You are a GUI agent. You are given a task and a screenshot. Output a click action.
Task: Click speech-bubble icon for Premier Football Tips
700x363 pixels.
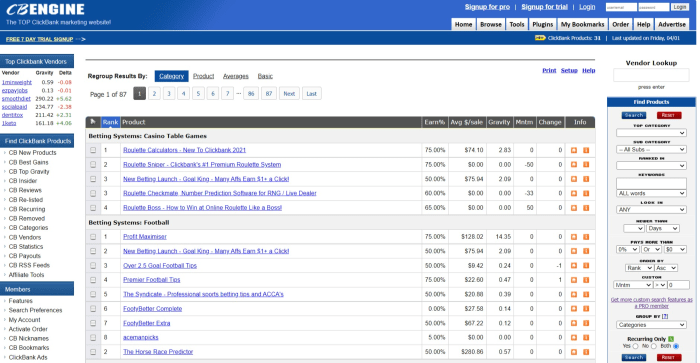click(x=574, y=280)
